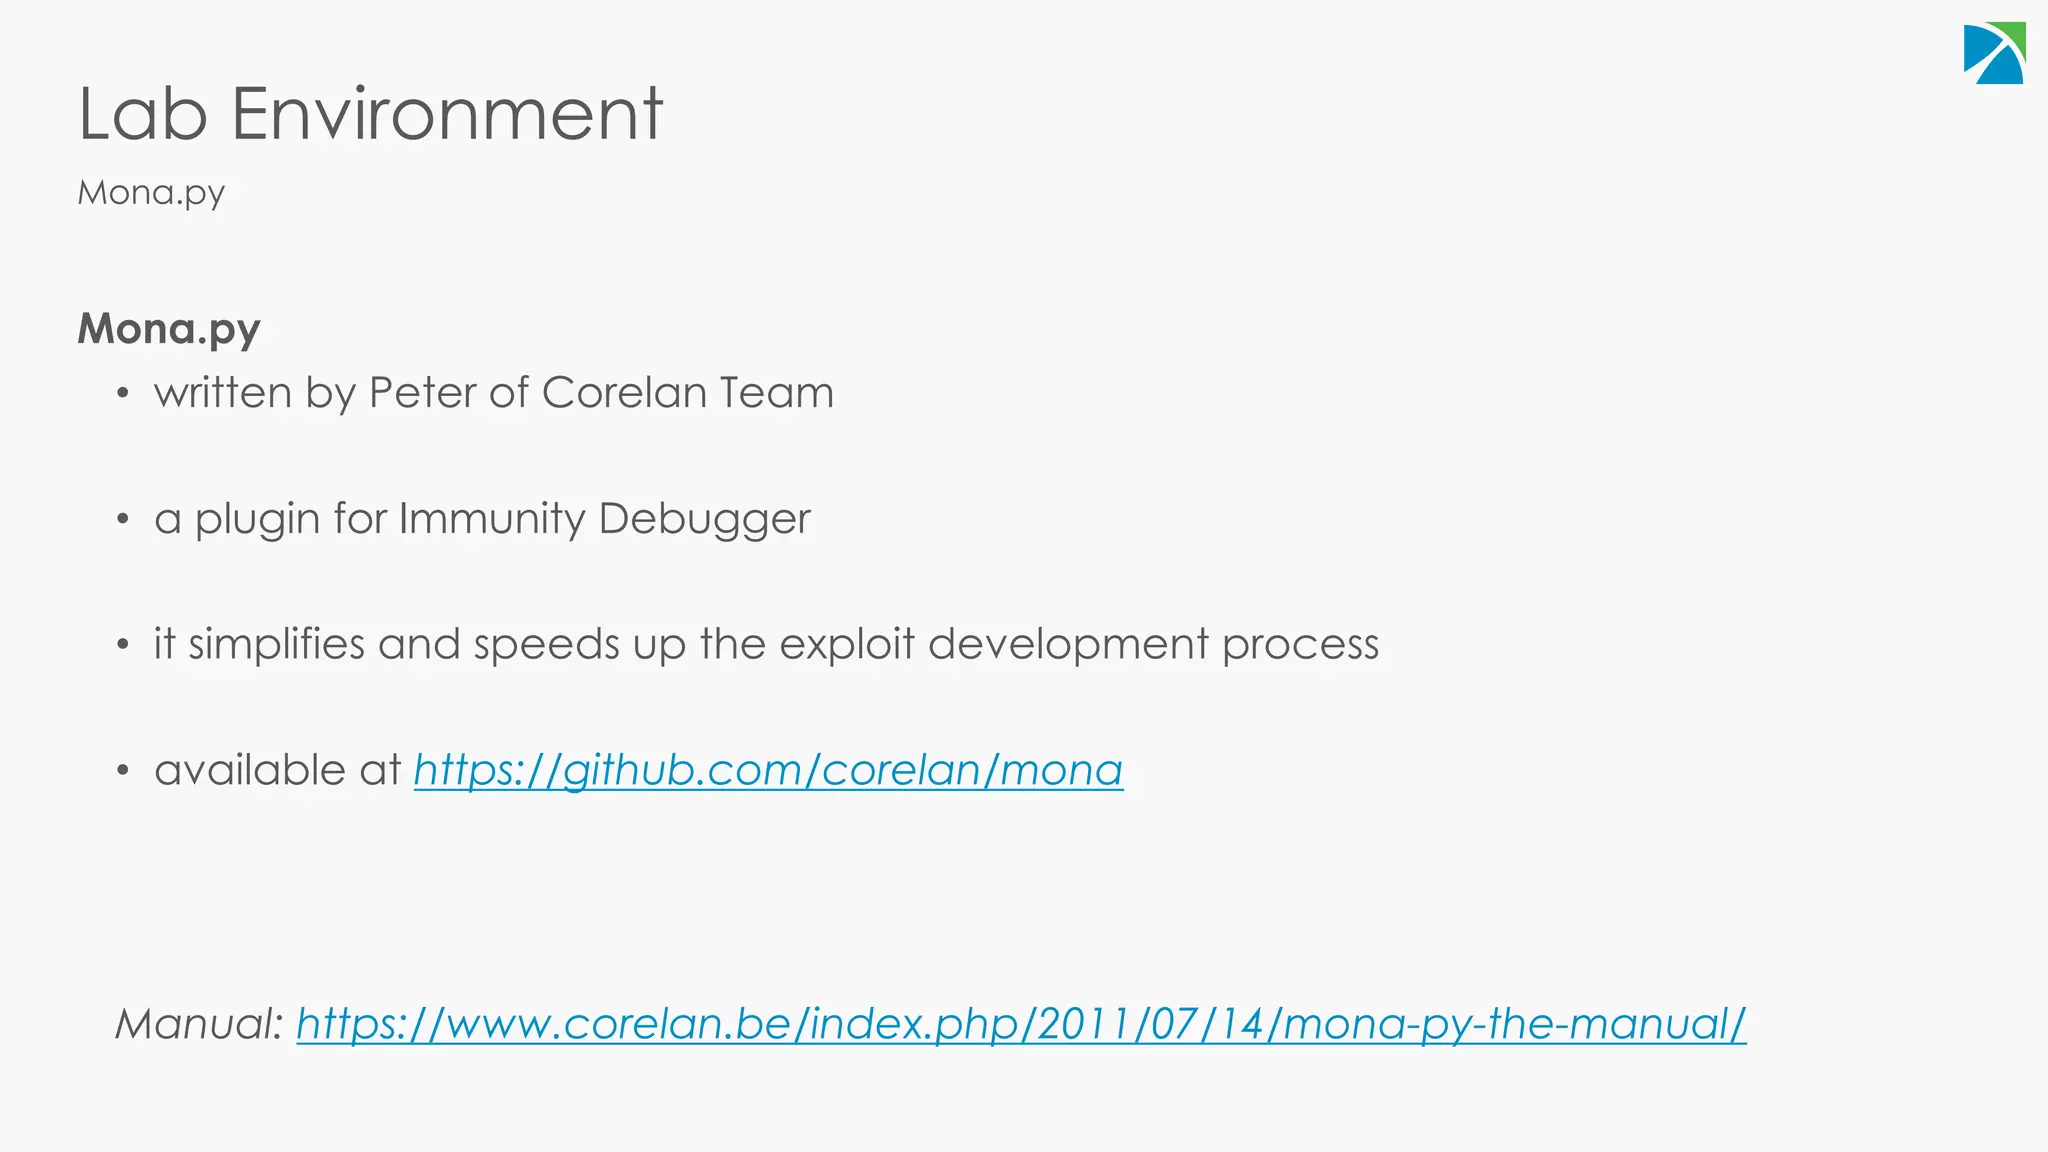Click the "Lab Environment" slide title

tap(370, 114)
